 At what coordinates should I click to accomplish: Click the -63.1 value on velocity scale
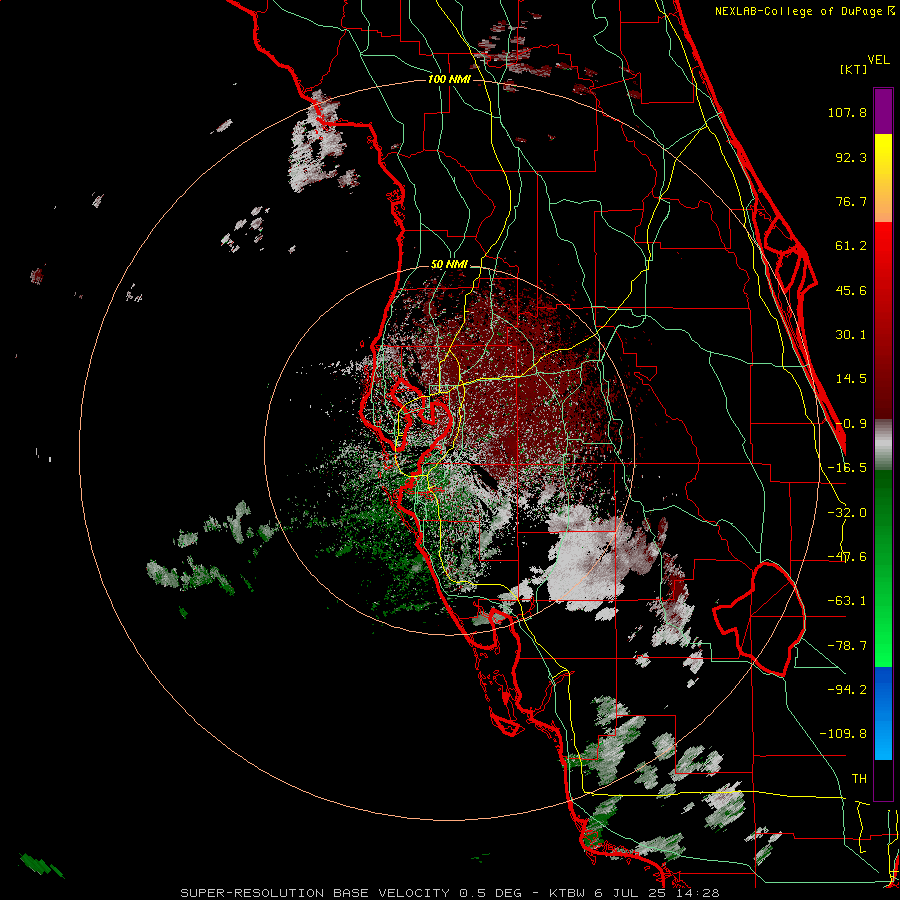847,601
